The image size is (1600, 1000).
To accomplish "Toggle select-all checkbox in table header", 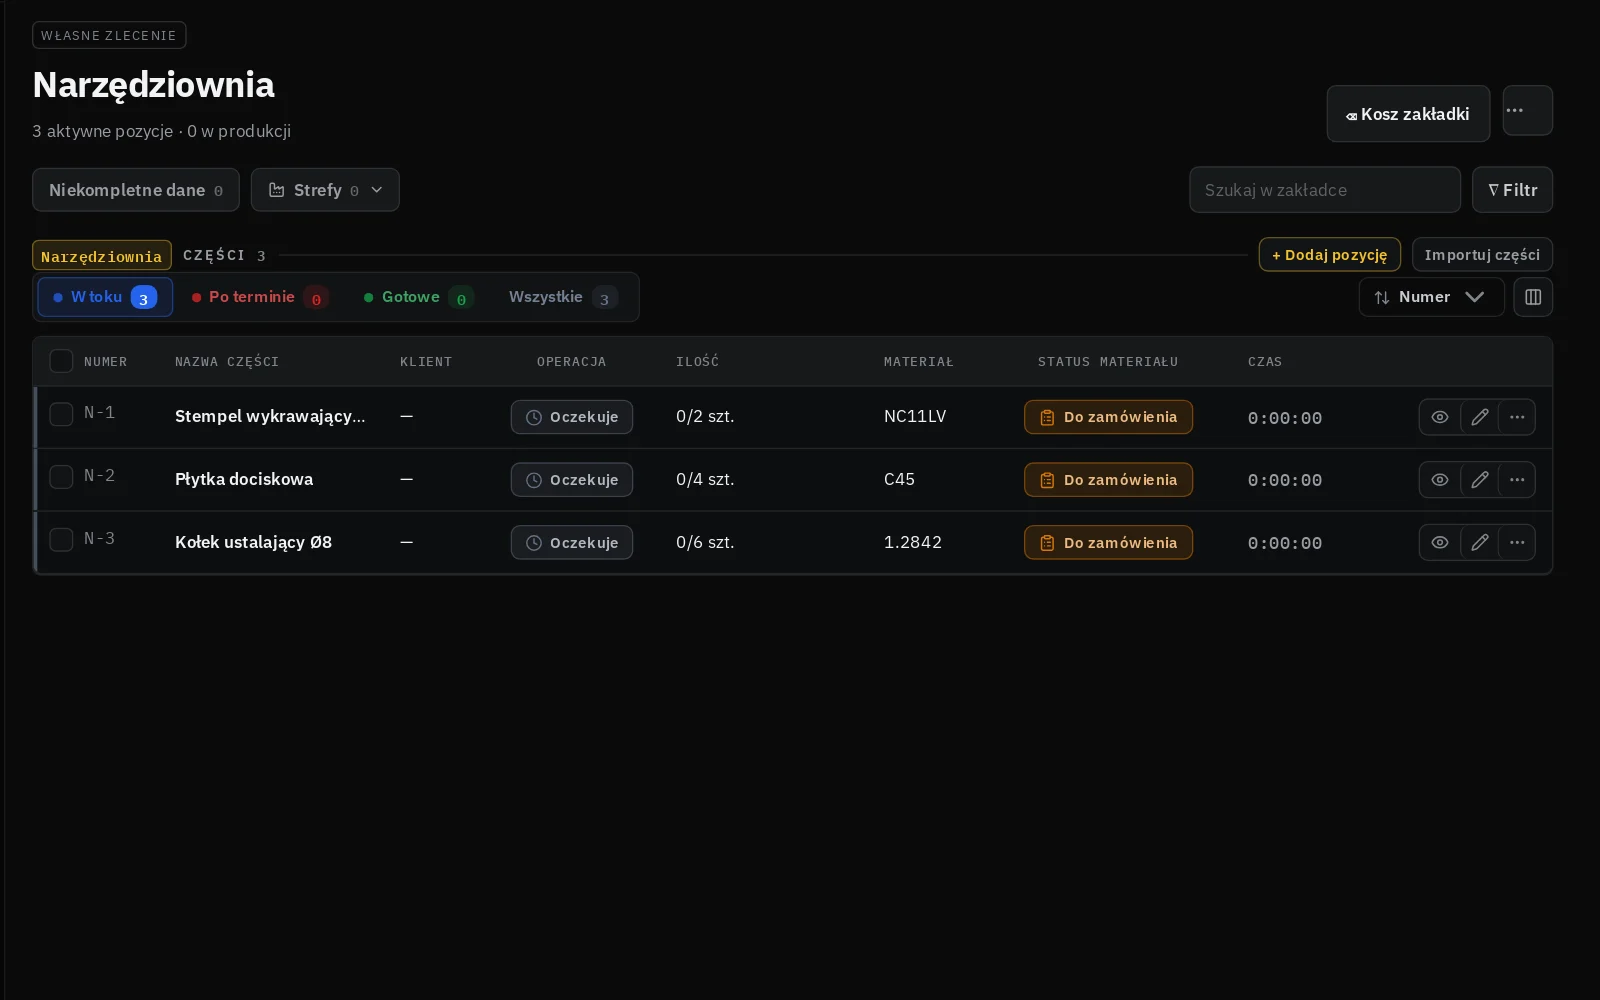I will click(61, 361).
